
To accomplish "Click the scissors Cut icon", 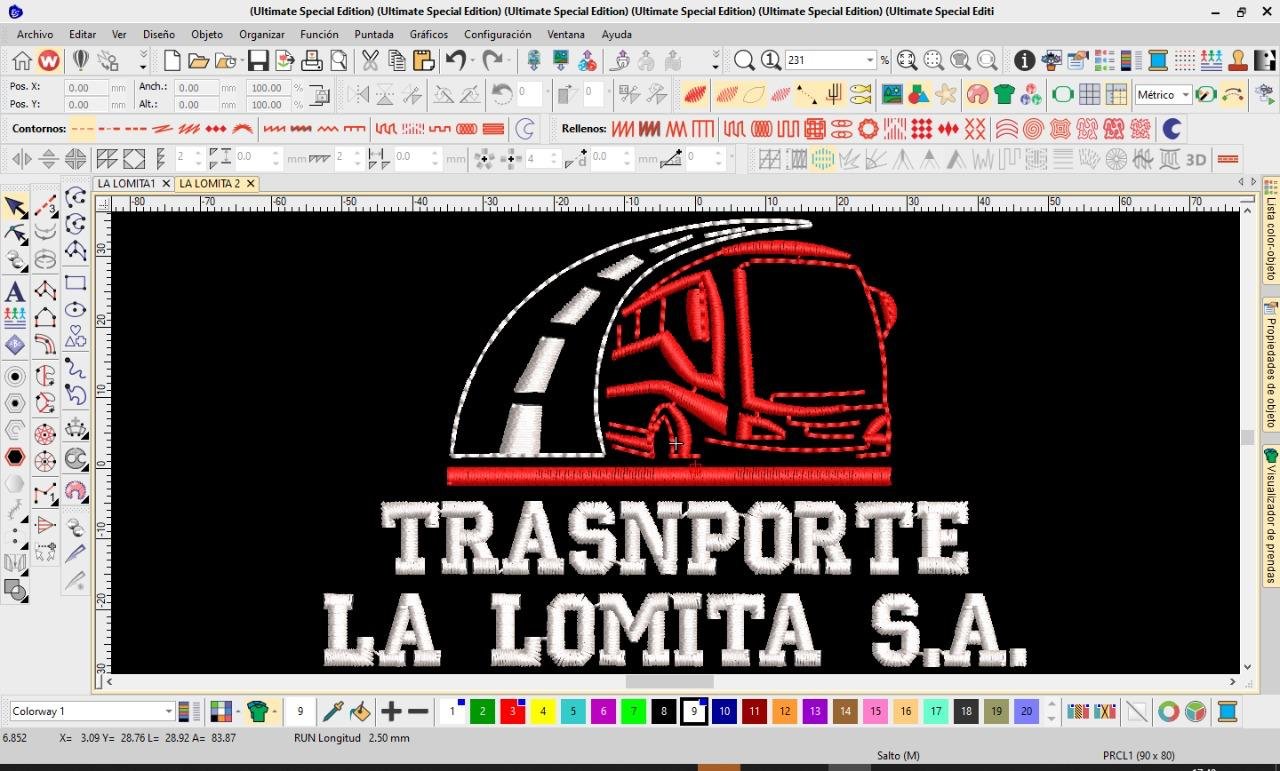I will pyautogui.click(x=370, y=61).
